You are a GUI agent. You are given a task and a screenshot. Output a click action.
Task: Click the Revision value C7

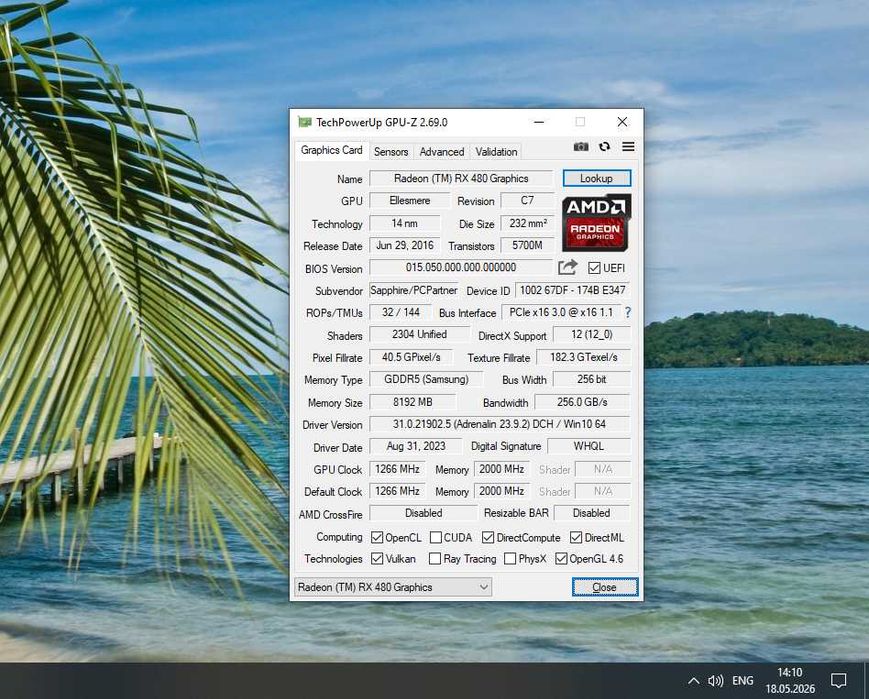527,201
